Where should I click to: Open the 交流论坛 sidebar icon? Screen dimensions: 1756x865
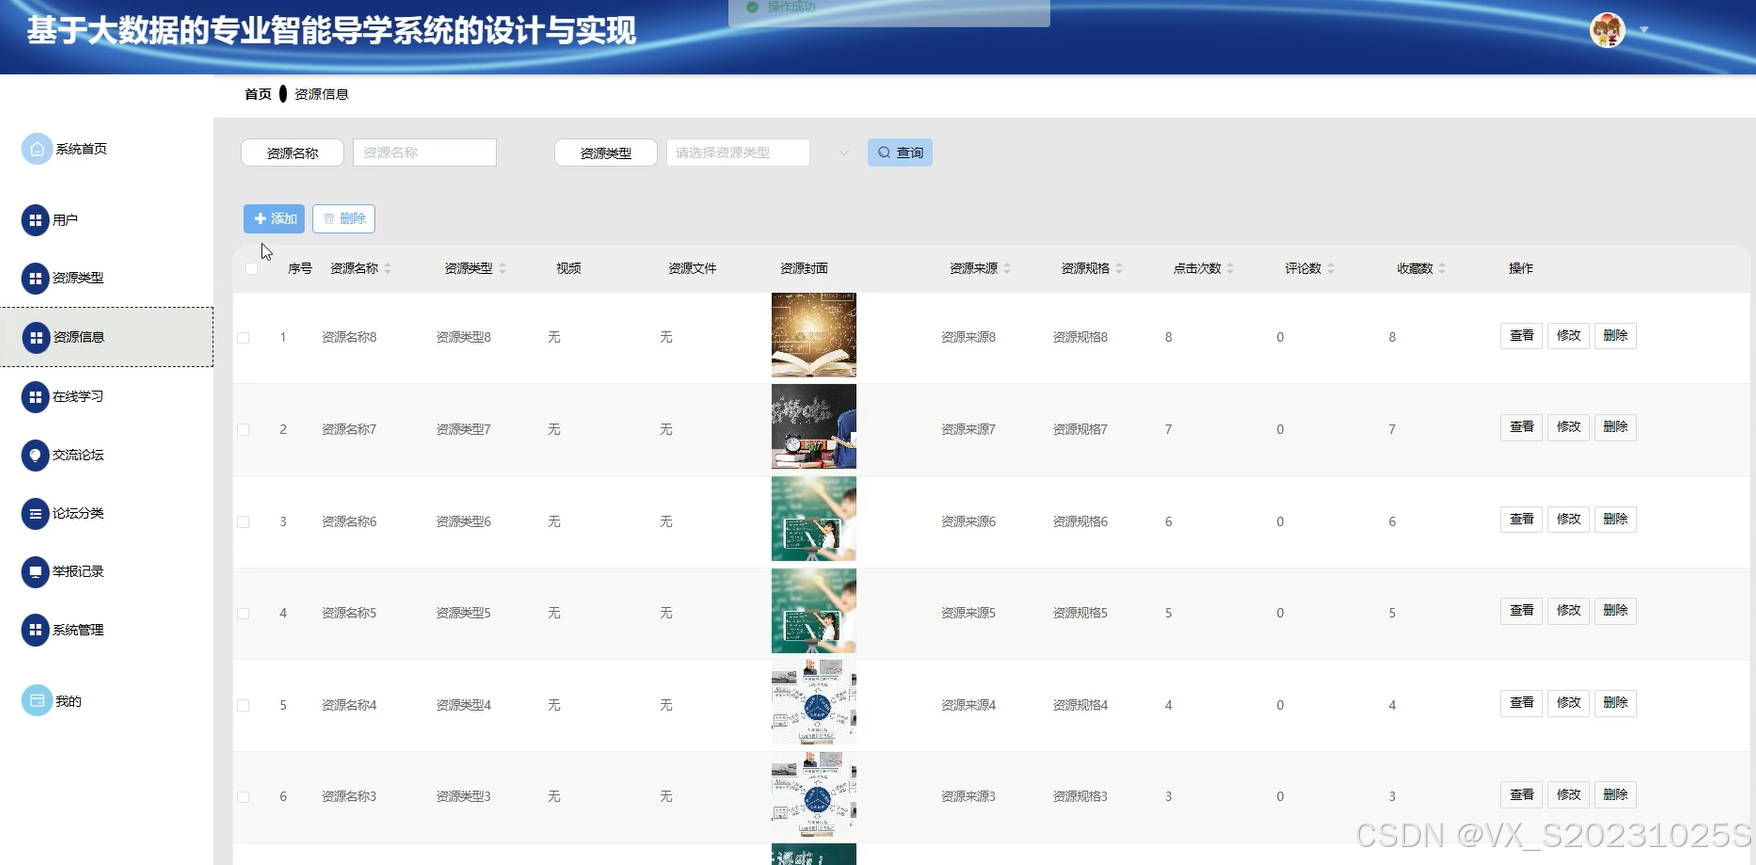pos(35,455)
